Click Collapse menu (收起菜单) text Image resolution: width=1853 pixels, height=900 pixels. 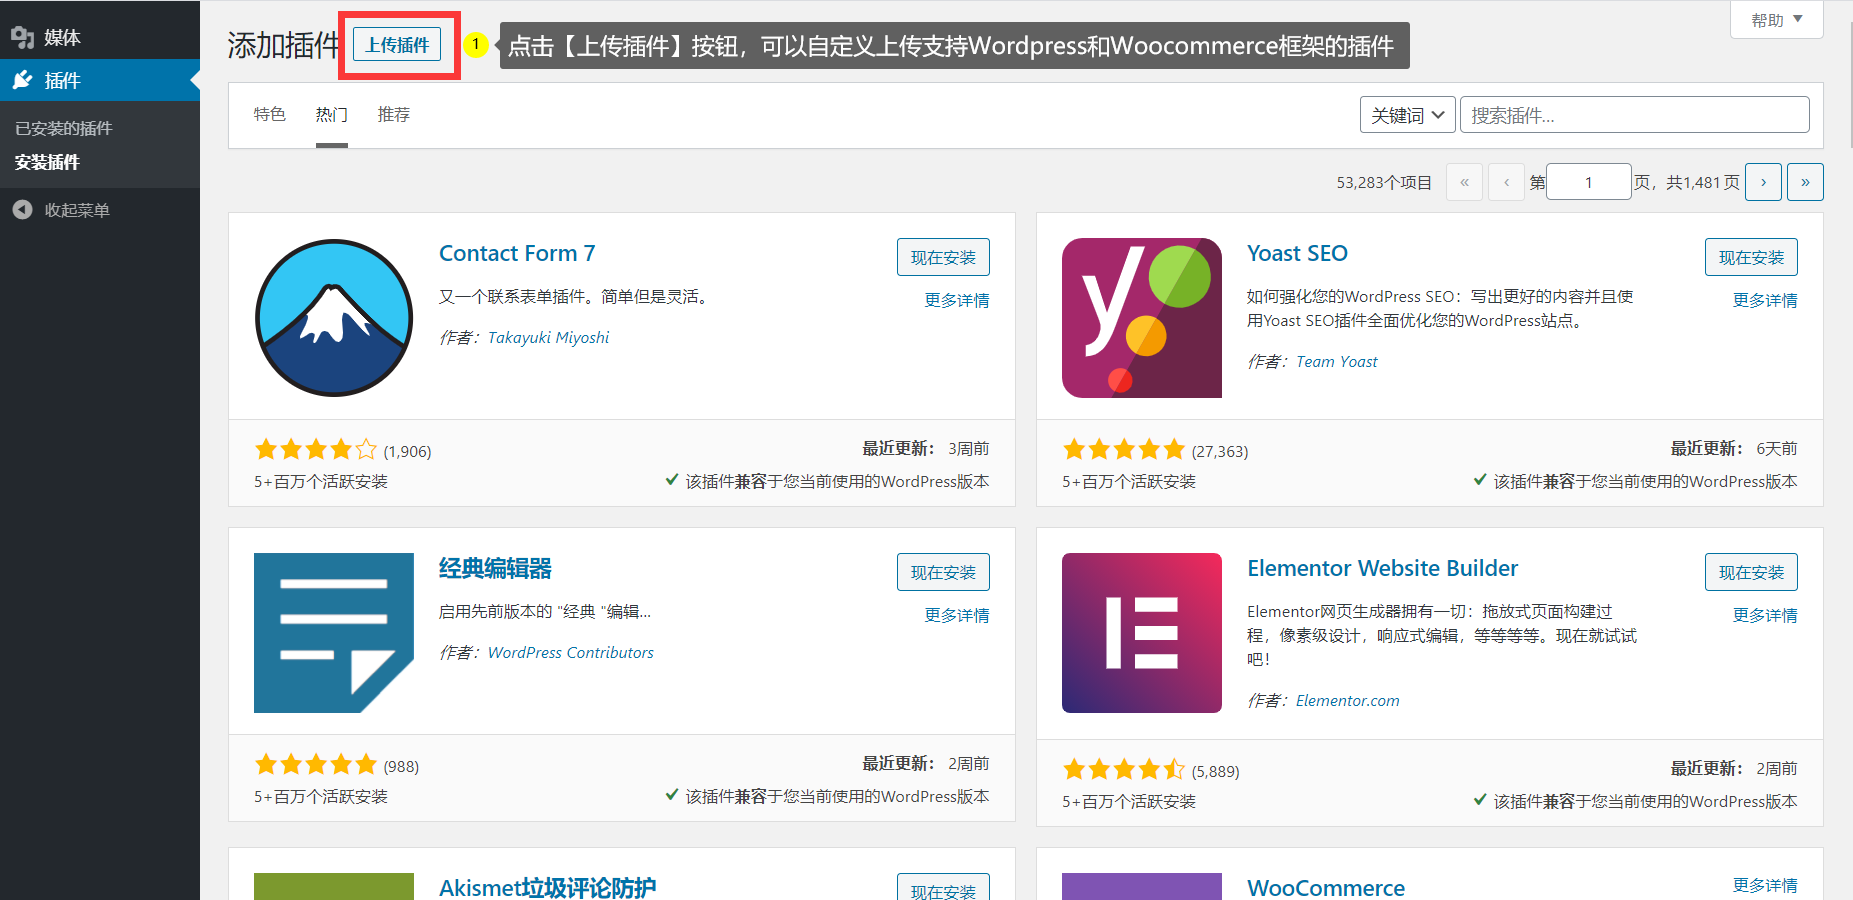point(77,210)
